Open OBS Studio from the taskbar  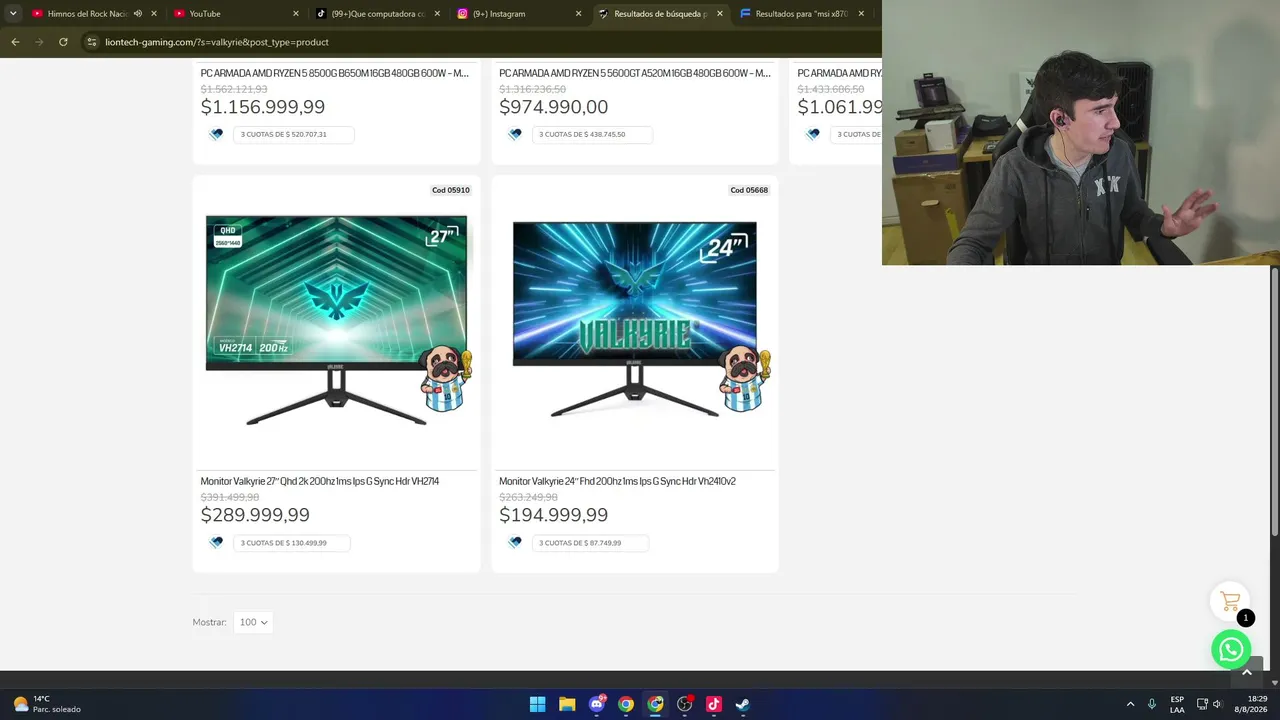(x=685, y=704)
